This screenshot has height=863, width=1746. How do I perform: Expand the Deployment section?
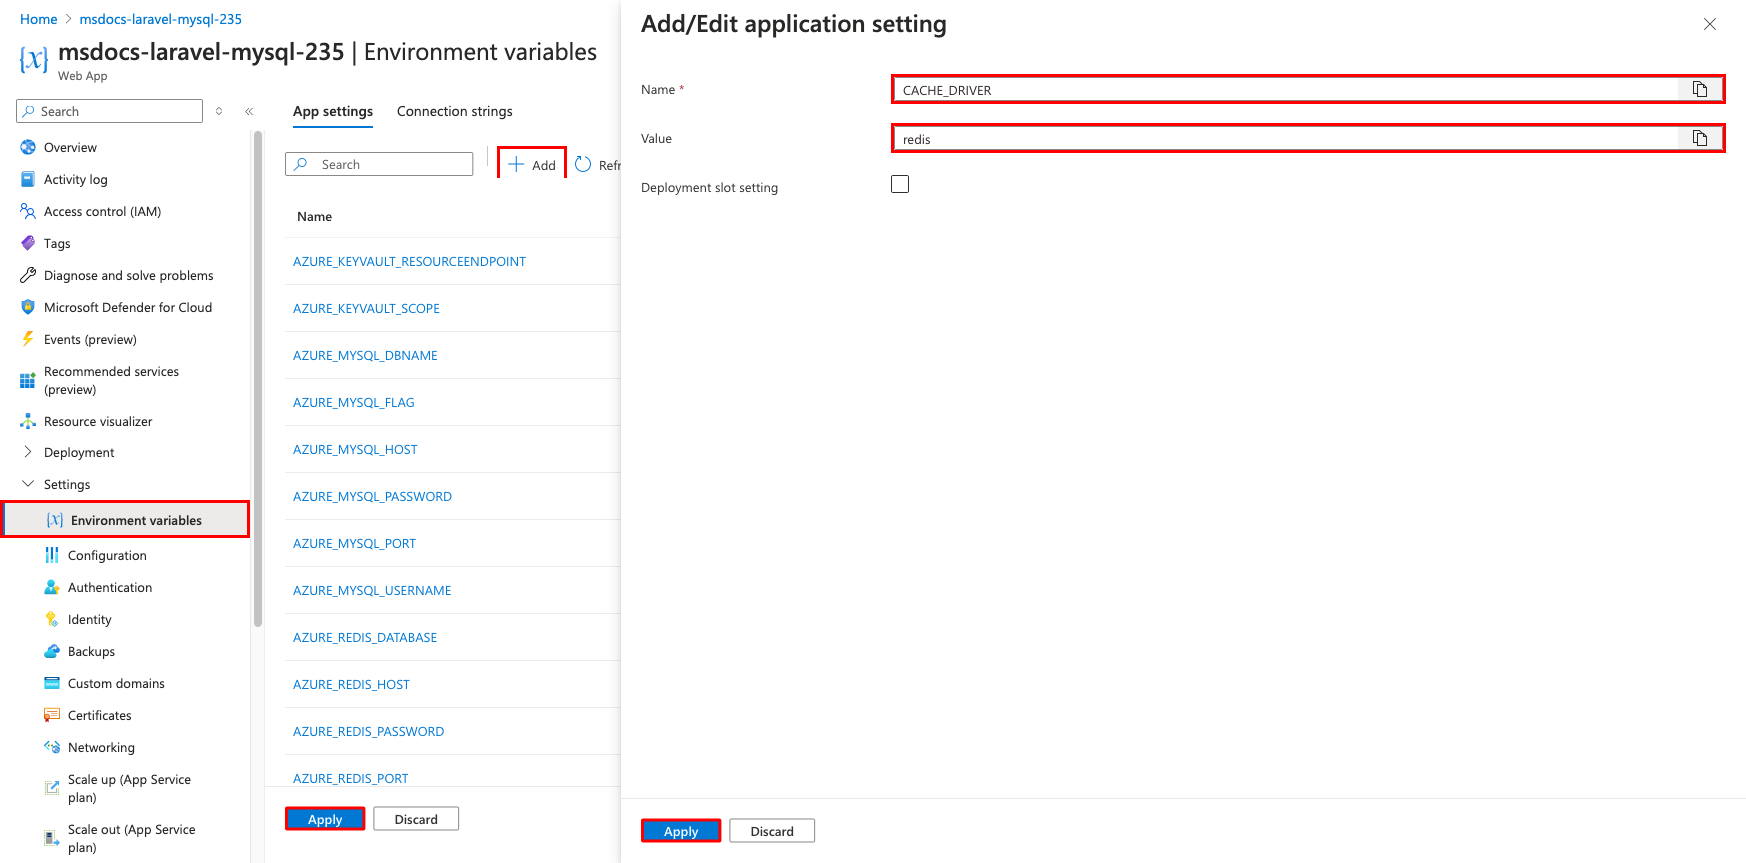(28, 452)
